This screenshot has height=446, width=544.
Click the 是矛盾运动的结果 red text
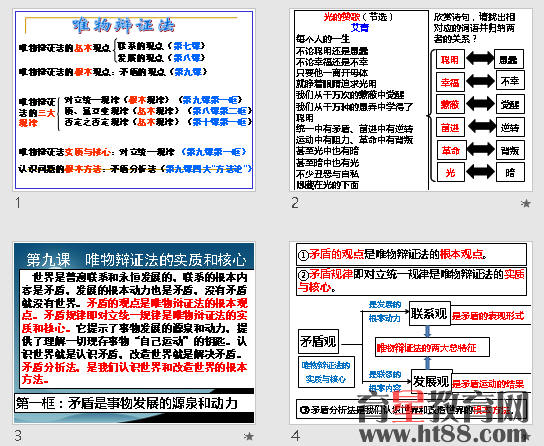[x=488, y=384]
